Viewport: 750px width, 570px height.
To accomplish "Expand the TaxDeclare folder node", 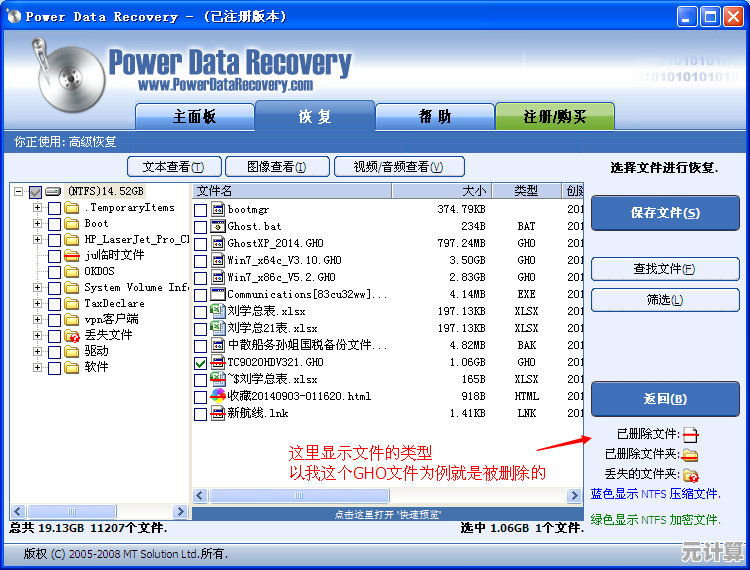I will click(38, 304).
